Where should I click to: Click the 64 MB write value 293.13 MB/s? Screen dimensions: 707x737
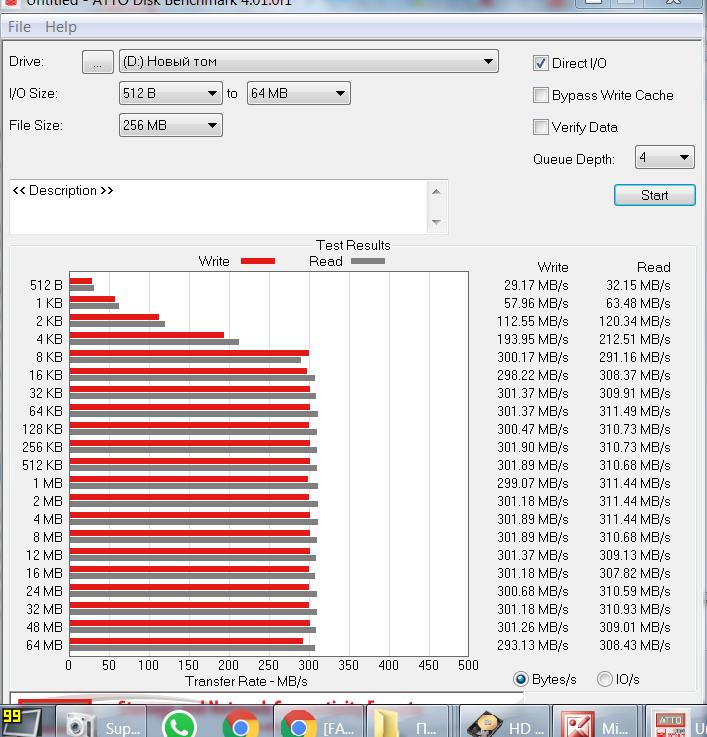[x=533, y=645]
